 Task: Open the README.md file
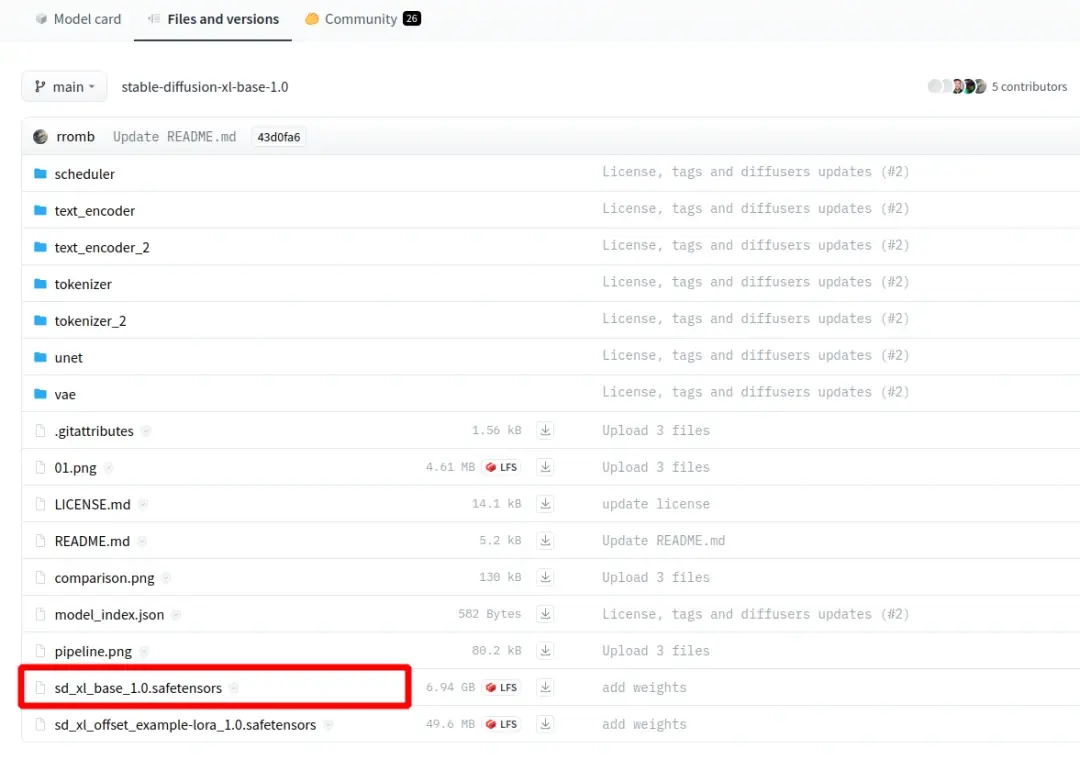coord(92,541)
